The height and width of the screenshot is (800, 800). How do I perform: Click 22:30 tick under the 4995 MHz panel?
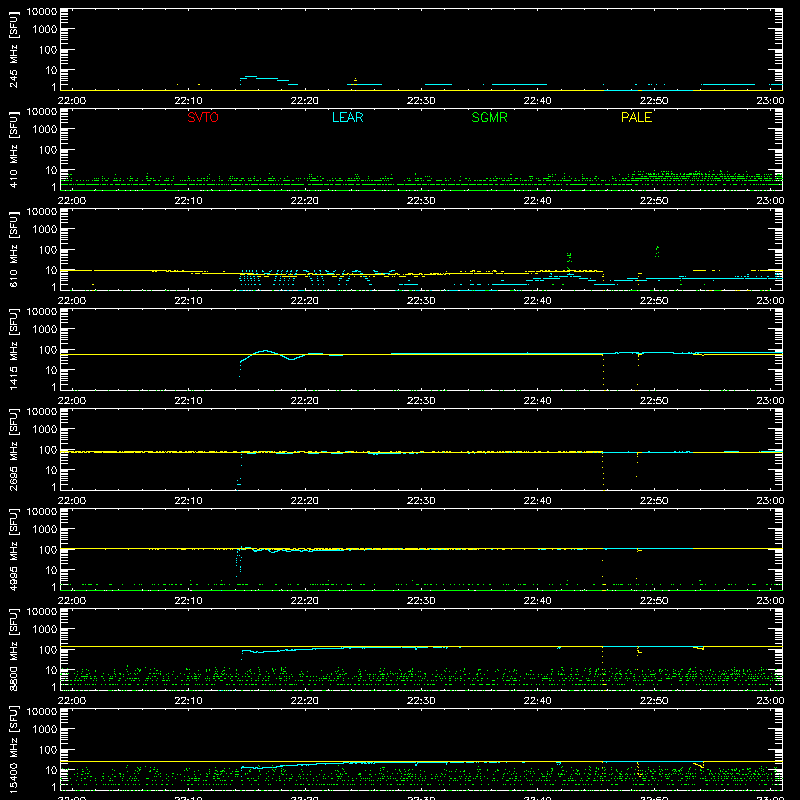[421, 601]
